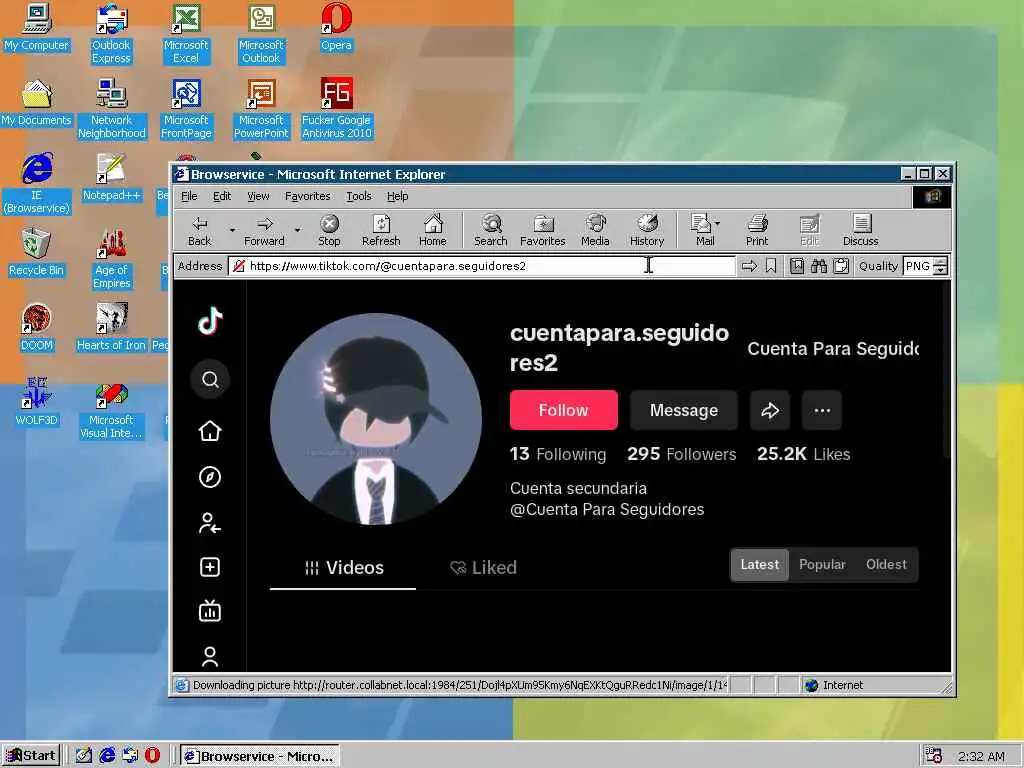Click the Discuss toolbar button

click(x=860, y=231)
